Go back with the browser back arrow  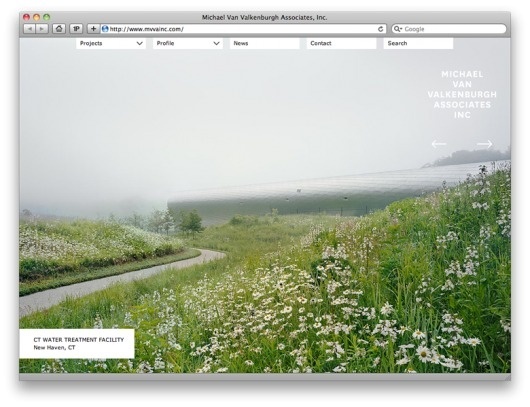pyautogui.click(x=30, y=29)
